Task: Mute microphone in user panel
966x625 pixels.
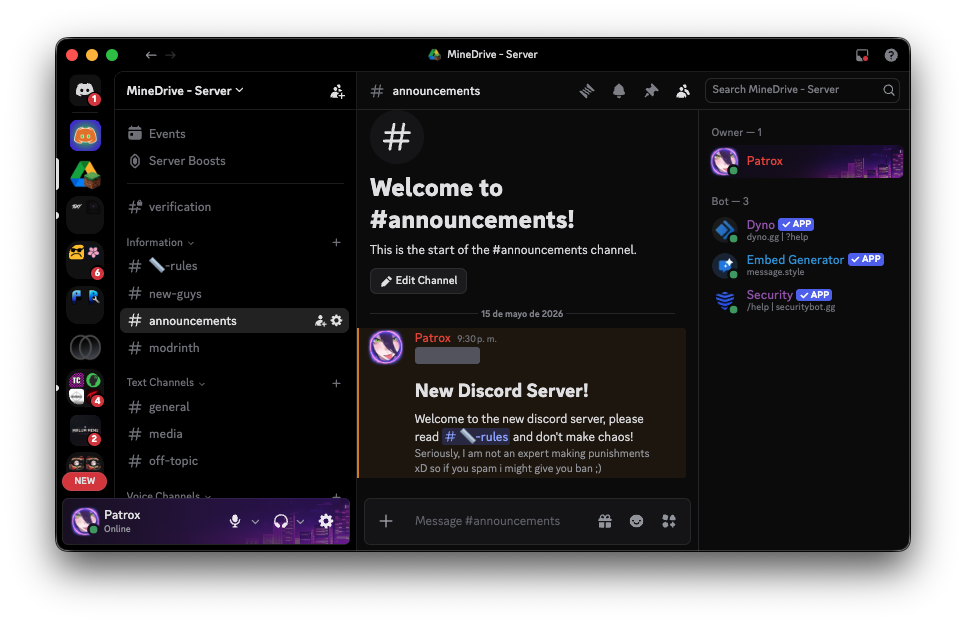Action: click(x=235, y=521)
